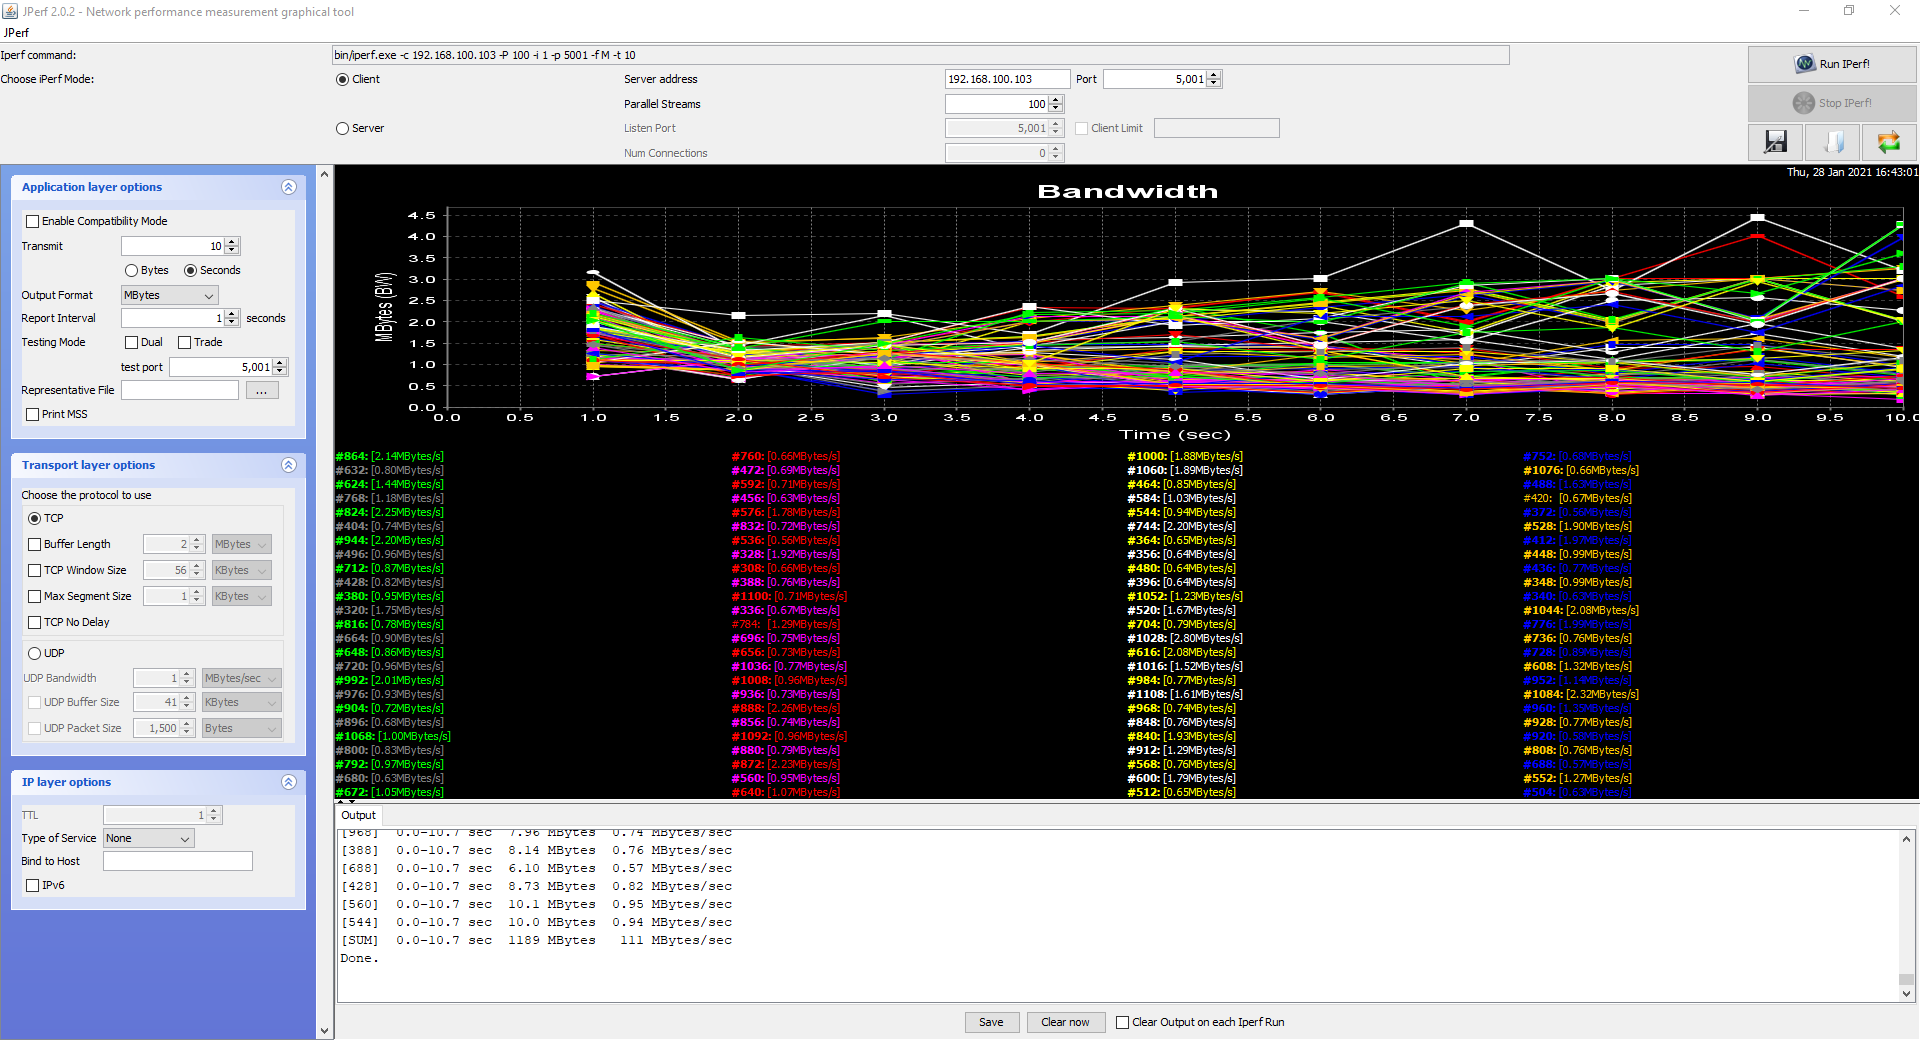Enable the IPv6 checkbox
This screenshot has height=1040, width=1920.
pos(32,885)
